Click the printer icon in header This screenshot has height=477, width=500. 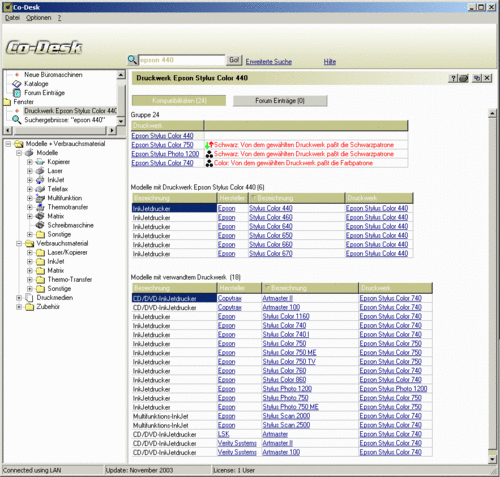[x=464, y=78]
